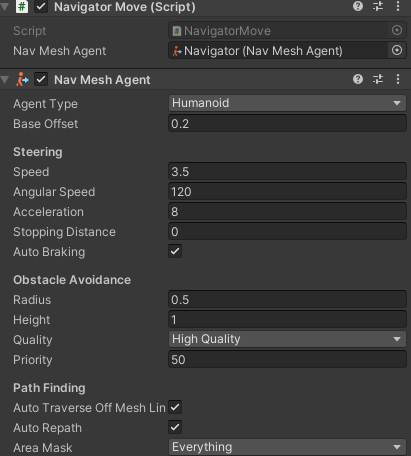Uncheck the Auto Repath option
This screenshot has height=456, width=411.
pos(175,427)
